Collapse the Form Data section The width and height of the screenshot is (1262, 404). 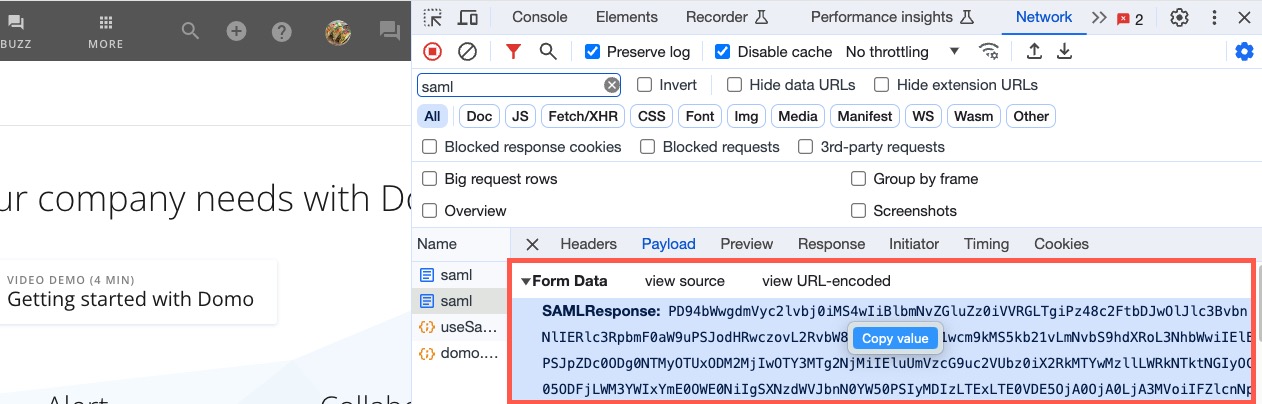click(x=526, y=281)
